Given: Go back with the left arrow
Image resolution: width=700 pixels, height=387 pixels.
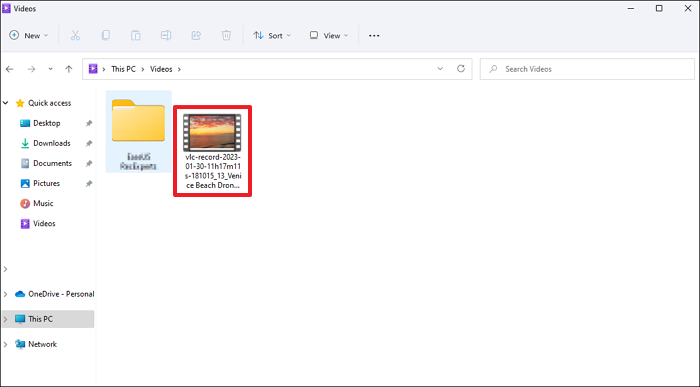Looking at the screenshot, I should click(x=9, y=69).
